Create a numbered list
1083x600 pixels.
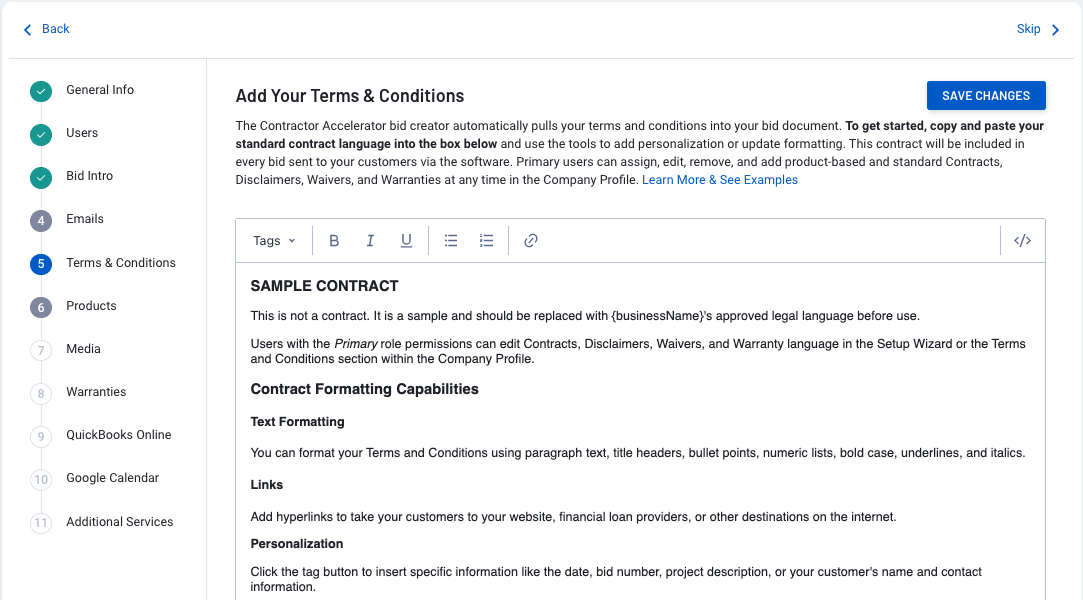486,240
